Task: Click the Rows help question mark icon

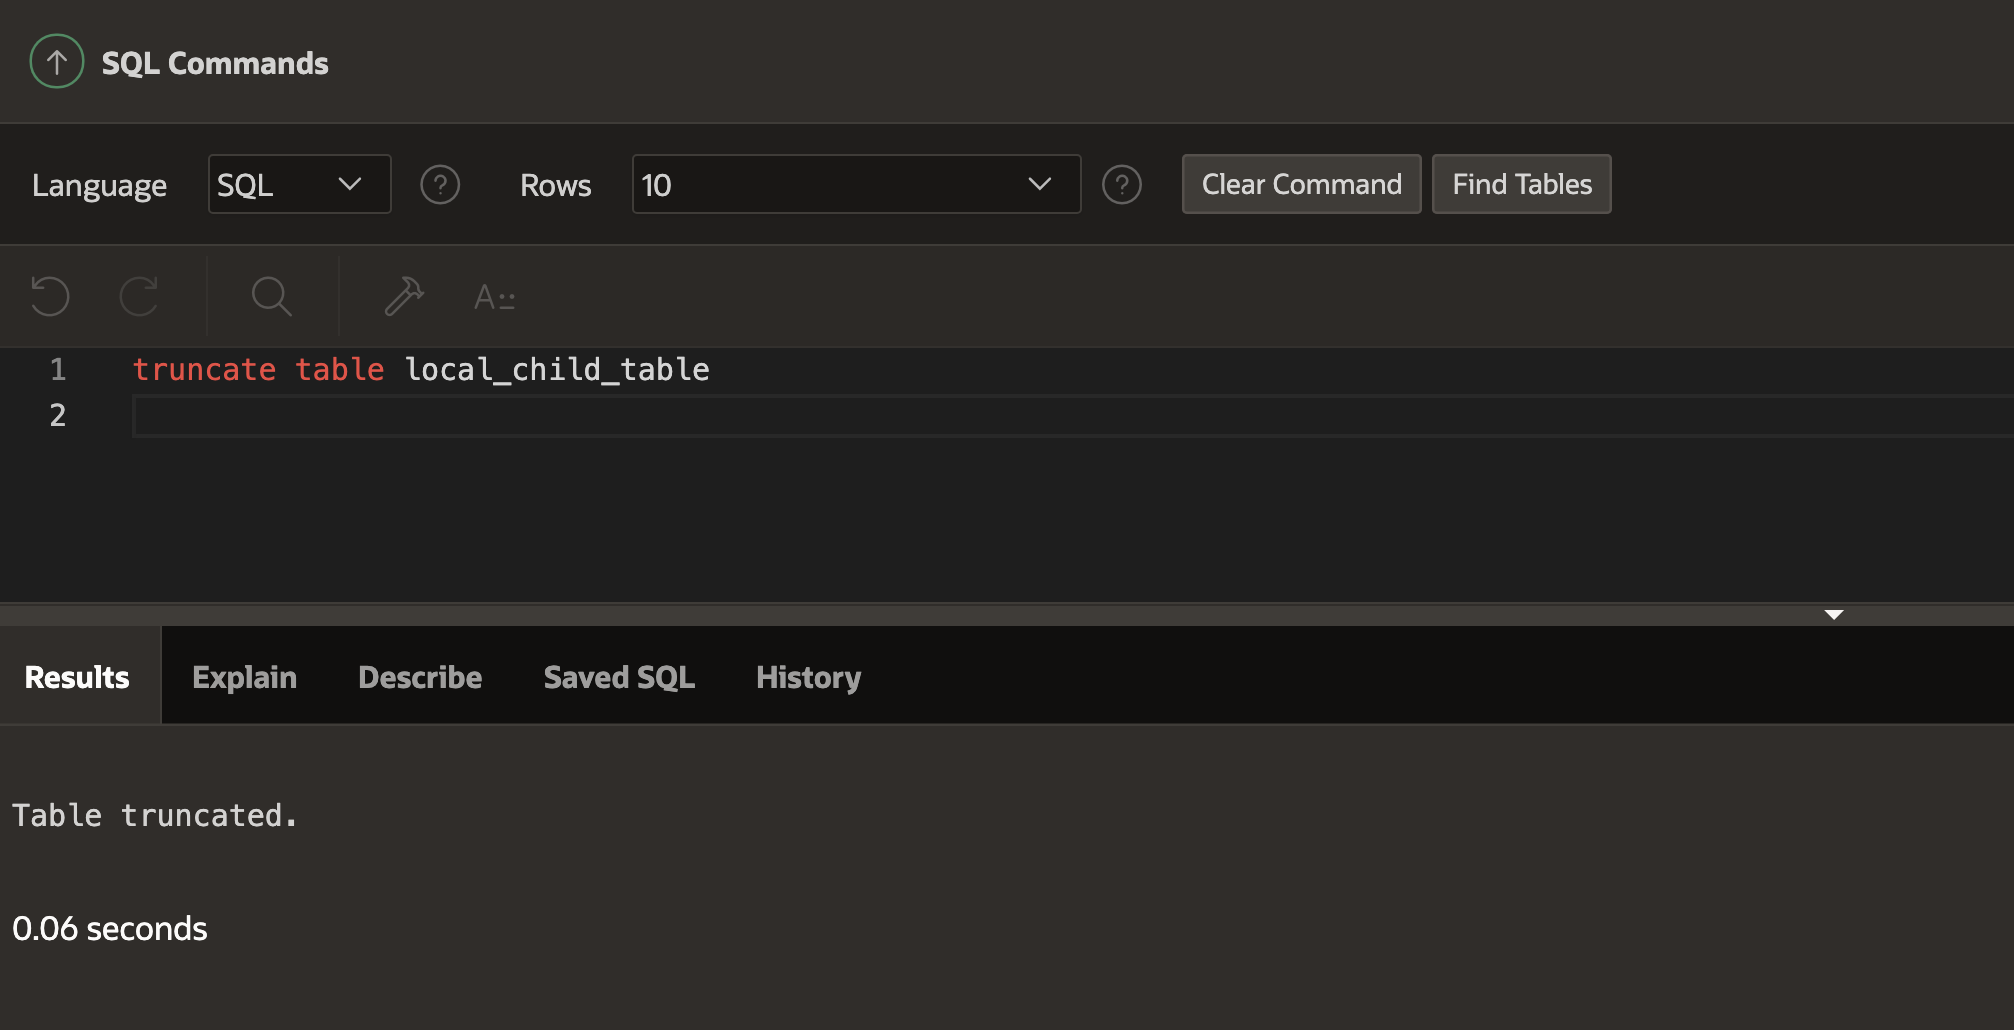Action: coord(1122,184)
